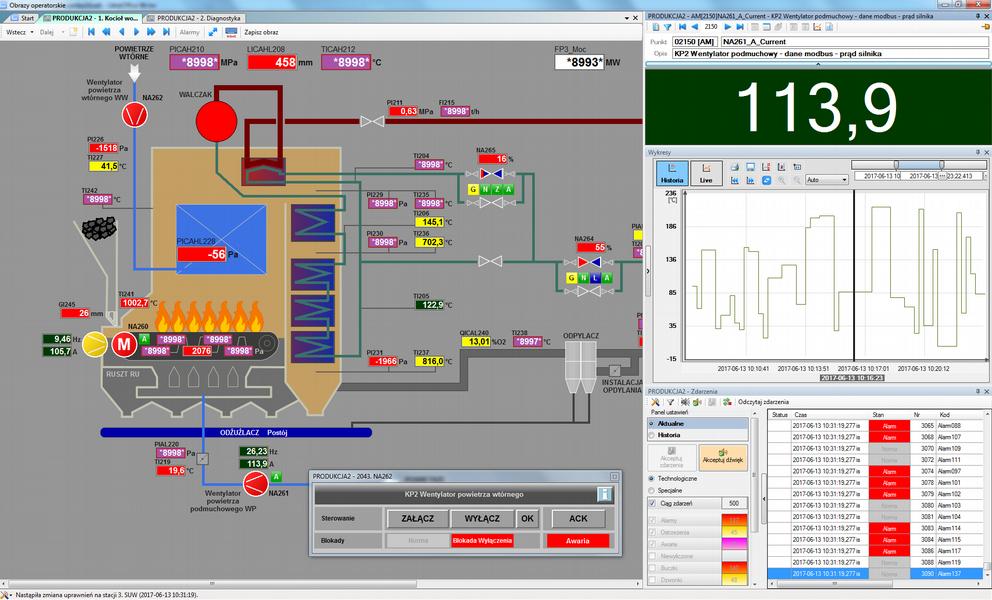Viewport: 992px width, 600px height.
Task: Click the rewind double-arrow icon in main toolbar
Action: pyautogui.click(x=106, y=32)
